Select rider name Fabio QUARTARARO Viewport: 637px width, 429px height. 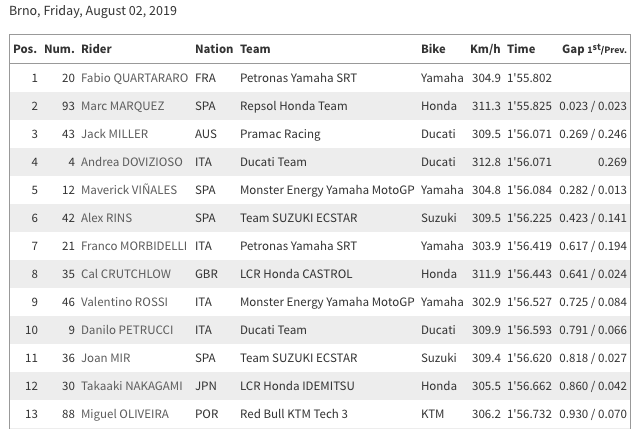(x=134, y=77)
